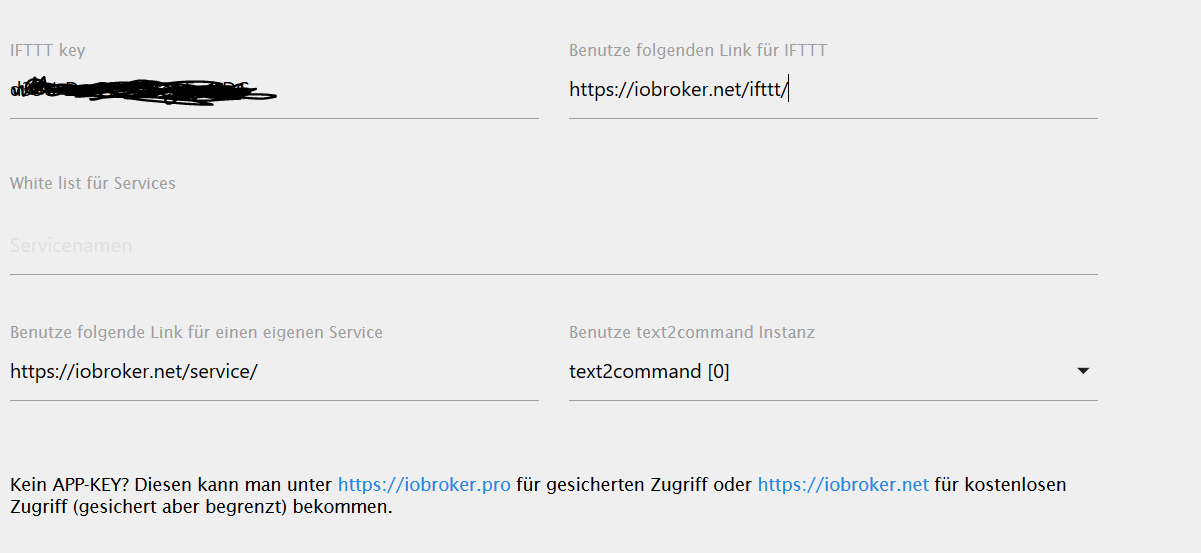This screenshot has width=1201, height=553.
Task: Click 'ifttt' in the IFTTT URL
Action: [x=766, y=89]
